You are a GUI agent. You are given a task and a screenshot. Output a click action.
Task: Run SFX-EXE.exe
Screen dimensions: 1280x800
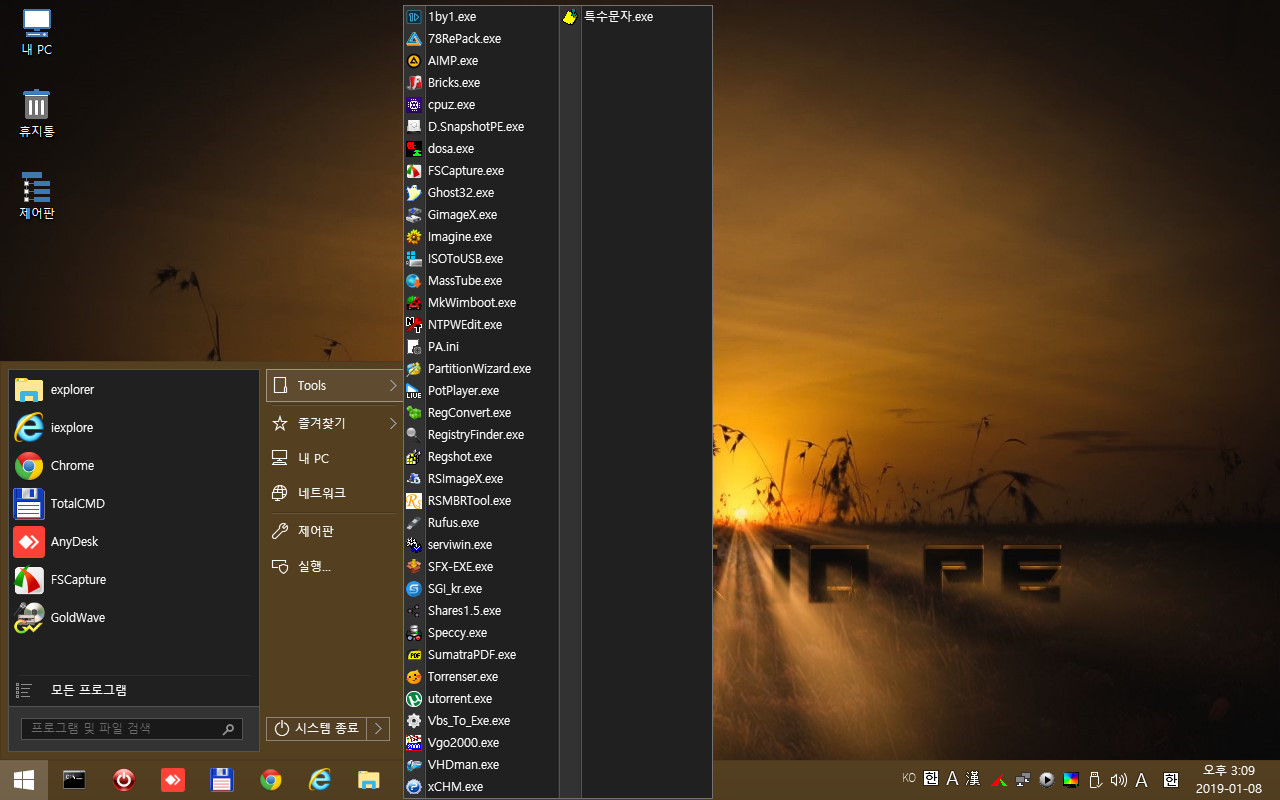click(x=481, y=567)
